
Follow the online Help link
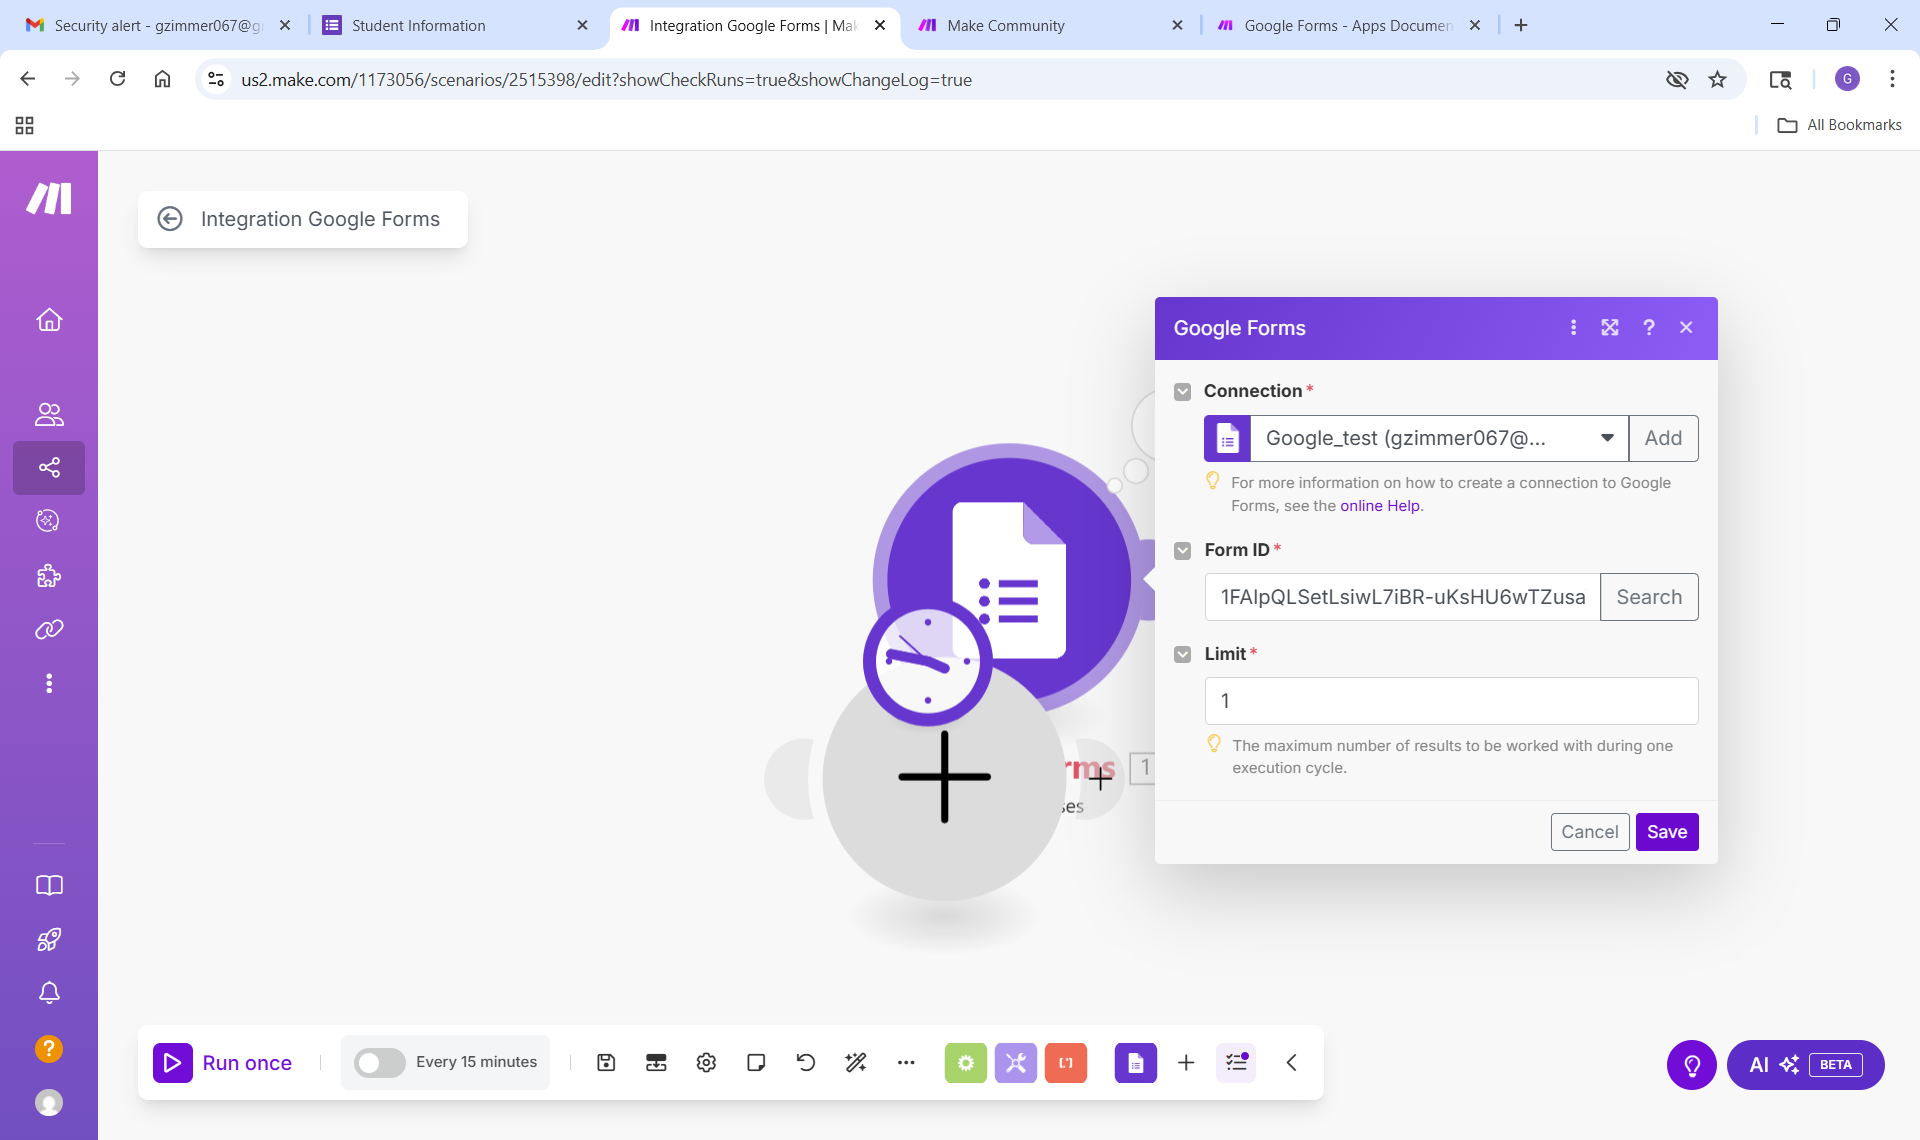point(1380,506)
